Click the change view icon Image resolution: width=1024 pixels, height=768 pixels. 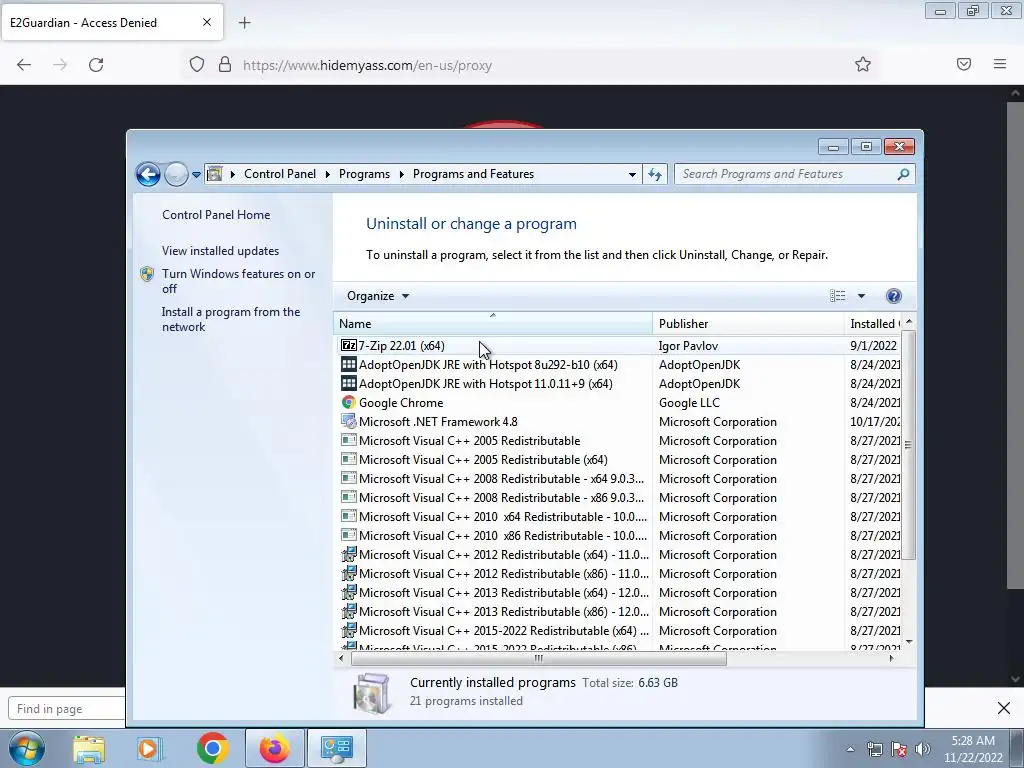837,296
